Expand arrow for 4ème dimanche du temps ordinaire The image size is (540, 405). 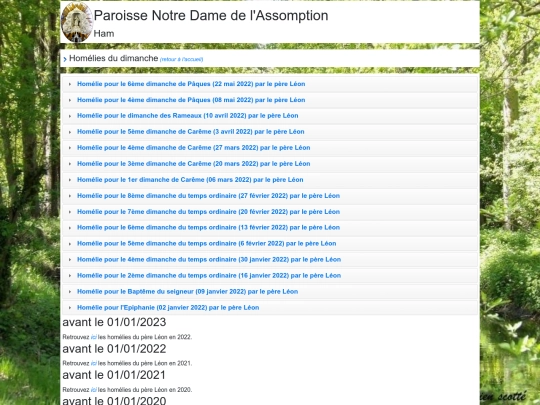coord(70,260)
